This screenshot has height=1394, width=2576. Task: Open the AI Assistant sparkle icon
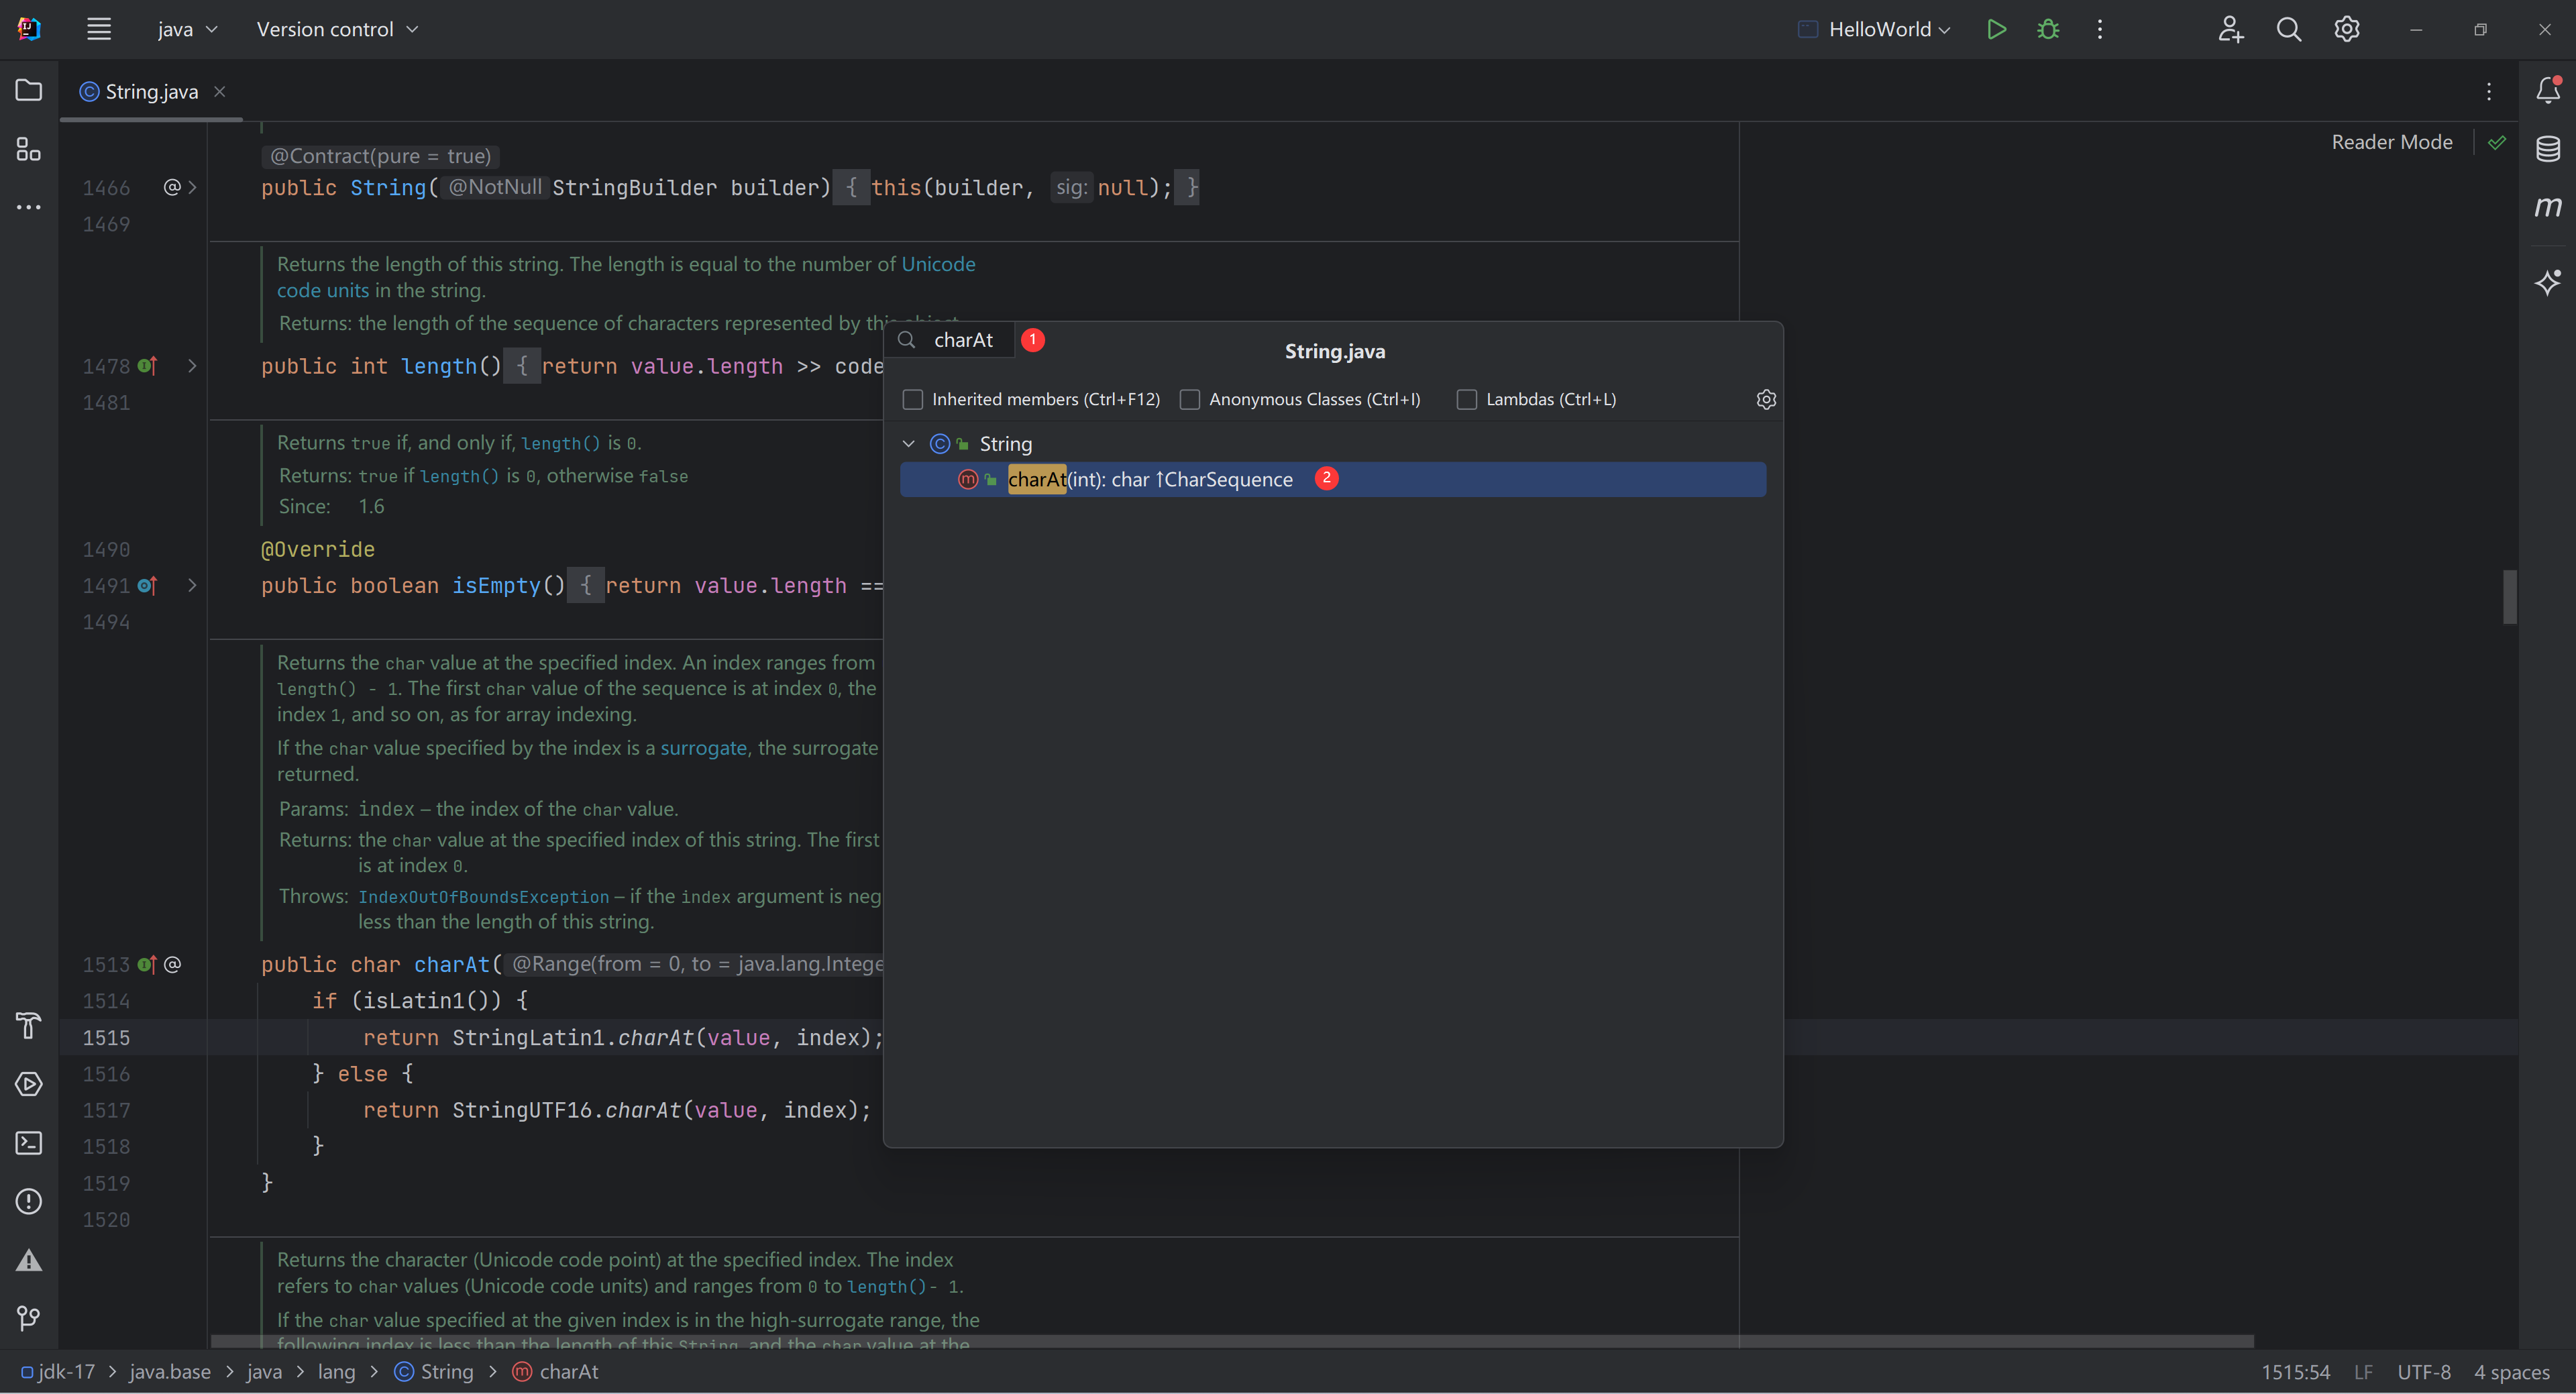point(2548,282)
